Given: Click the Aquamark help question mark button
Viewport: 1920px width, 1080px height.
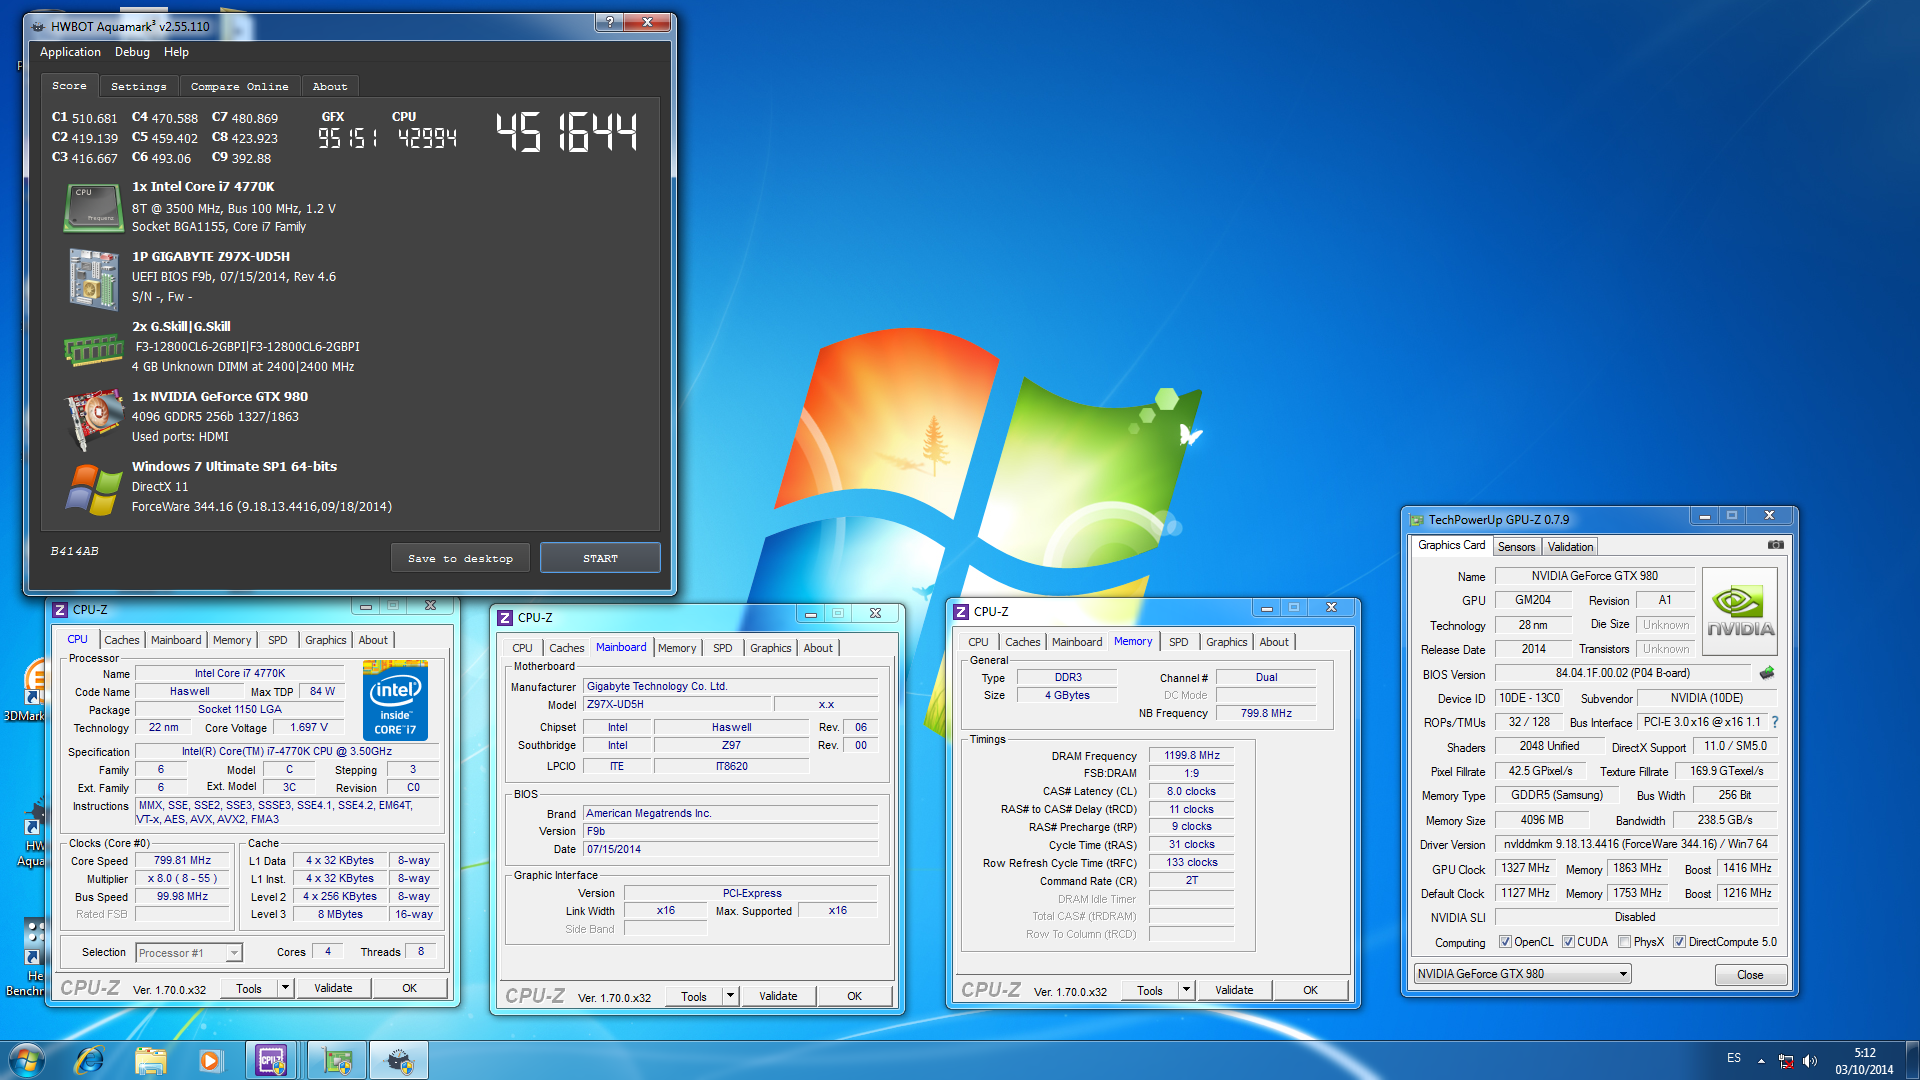Looking at the screenshot, I should 608,22.
